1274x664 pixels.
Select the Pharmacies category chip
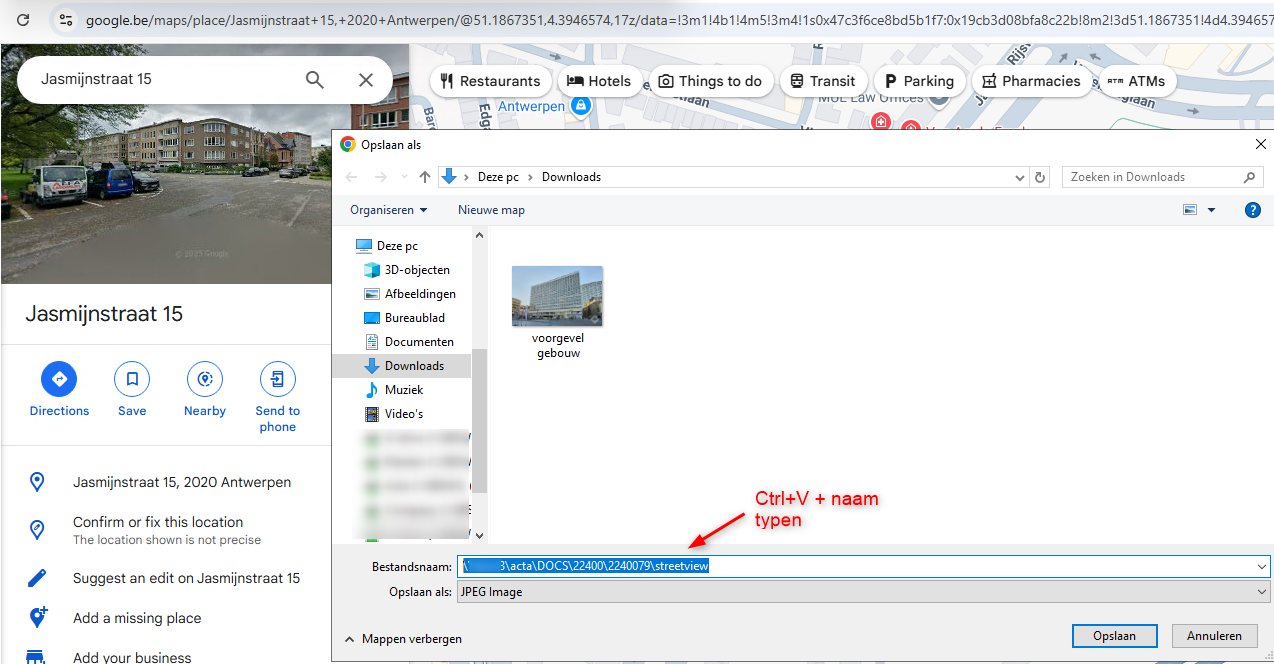(x=1032, y=81)
